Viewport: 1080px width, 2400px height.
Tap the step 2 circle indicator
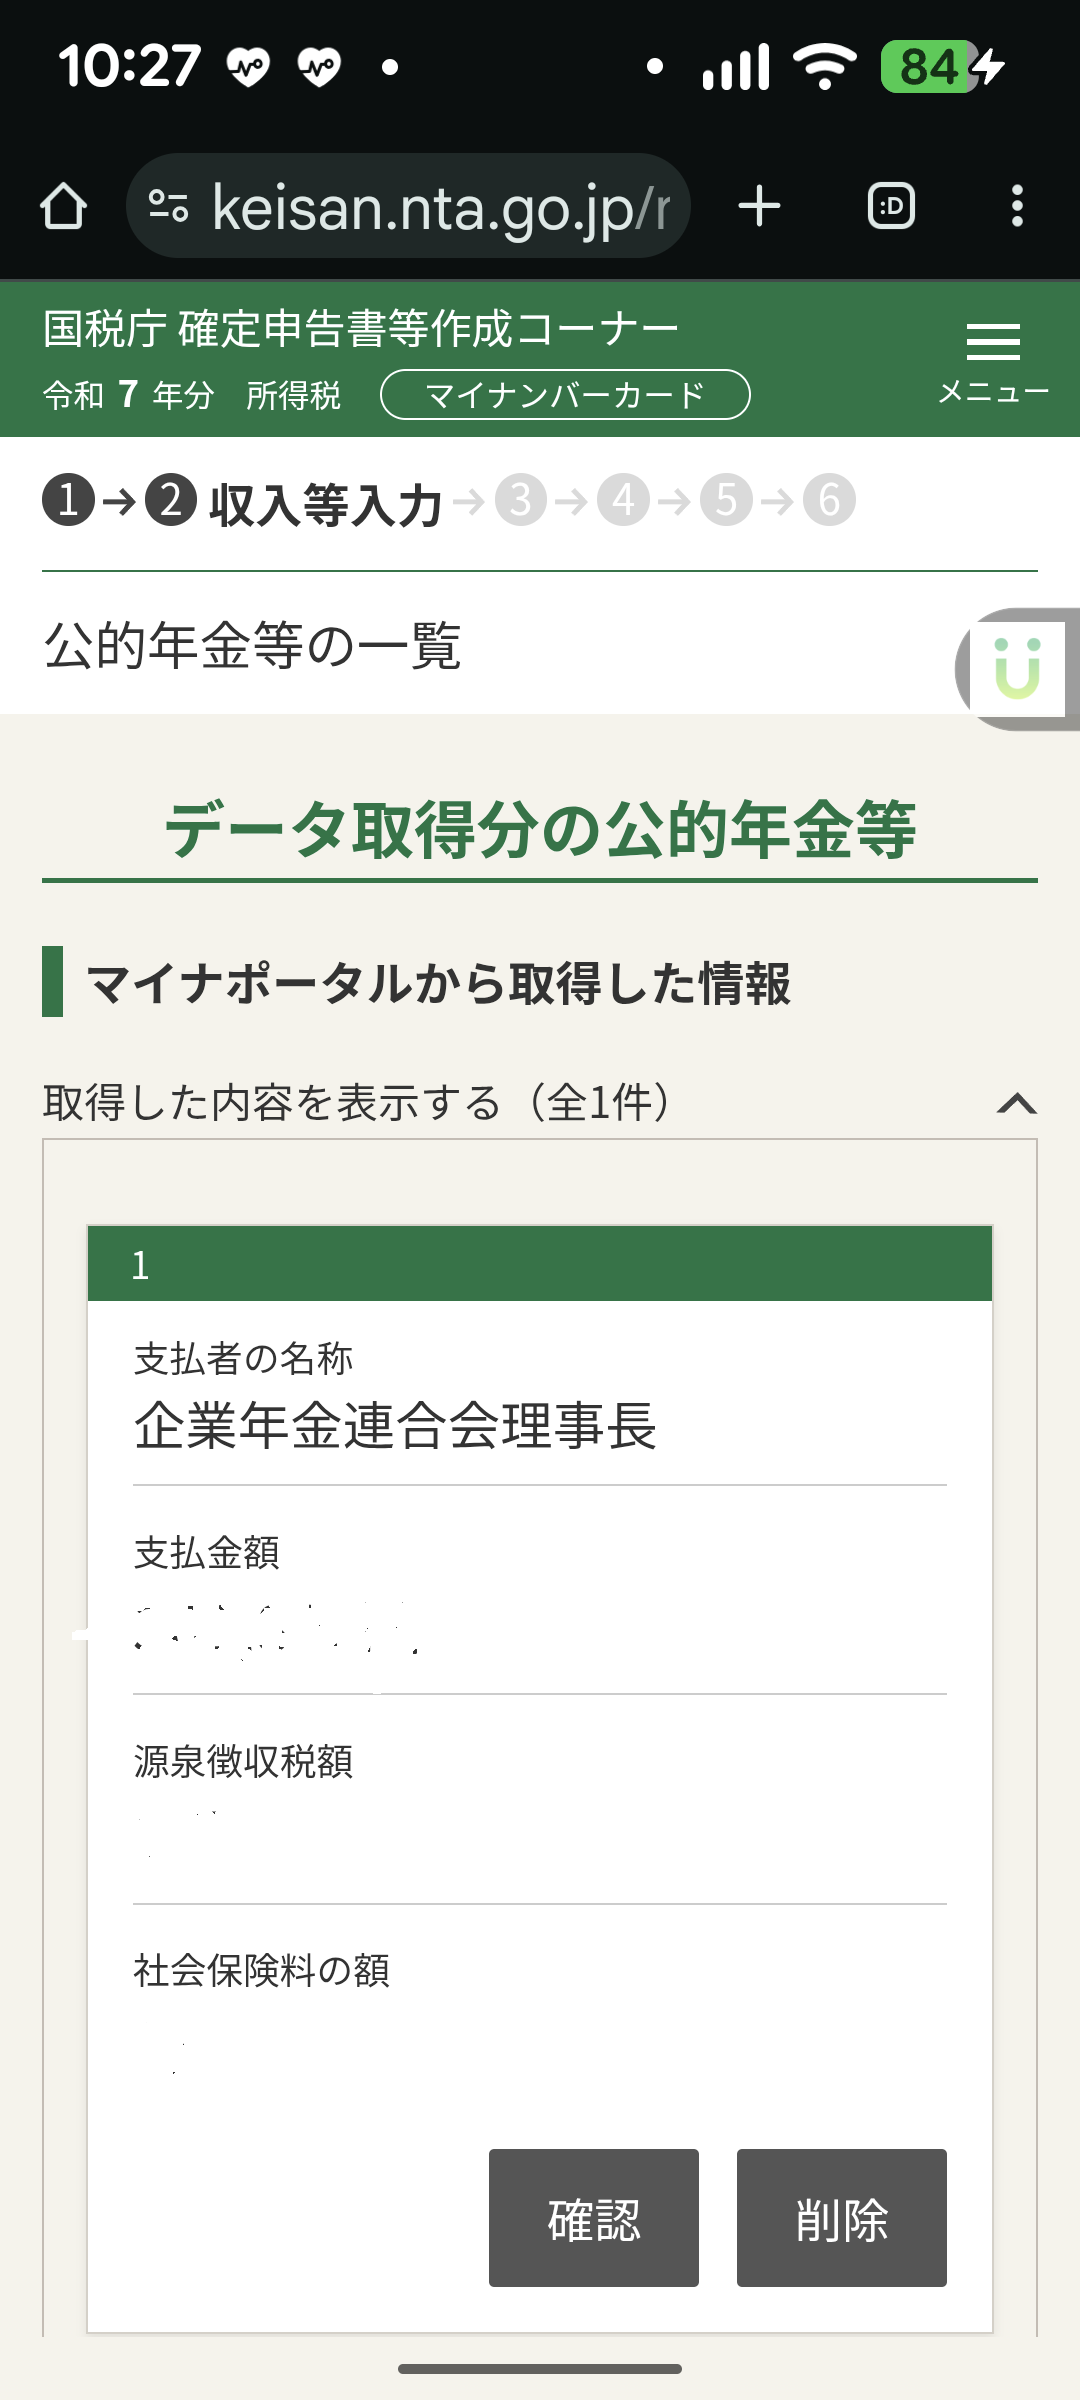point(171,500)
